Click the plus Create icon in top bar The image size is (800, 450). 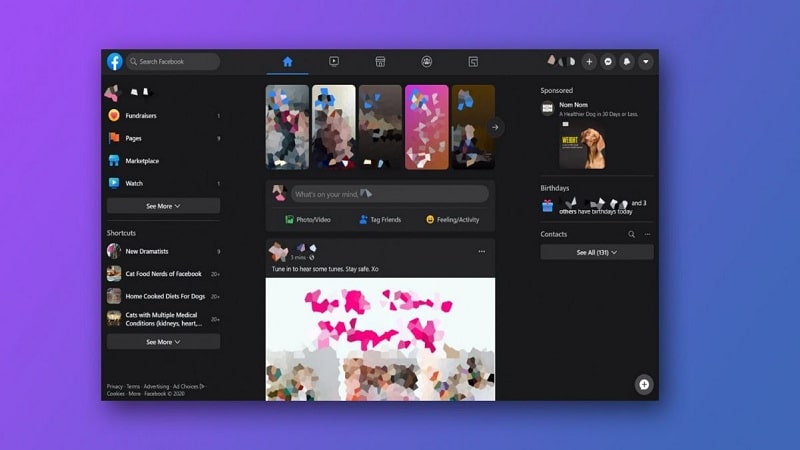pyautogui.click(x=589, y=61)
